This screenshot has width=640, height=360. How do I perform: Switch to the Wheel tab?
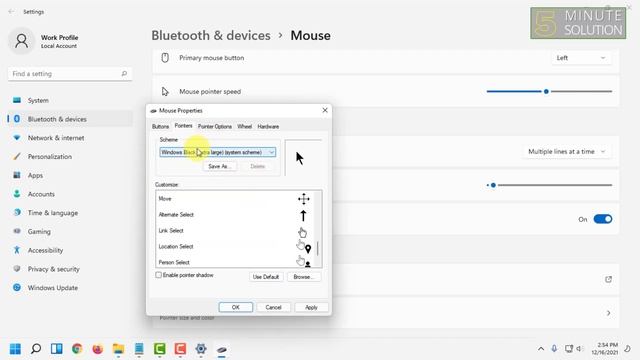tap(244, 127)
